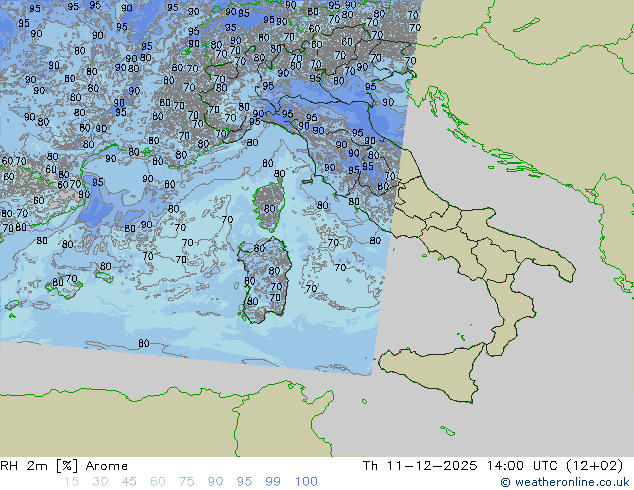Click the "RH 2m [%] Arome" title
Viewport: 634px width, 490px height.
coord(64,466)
